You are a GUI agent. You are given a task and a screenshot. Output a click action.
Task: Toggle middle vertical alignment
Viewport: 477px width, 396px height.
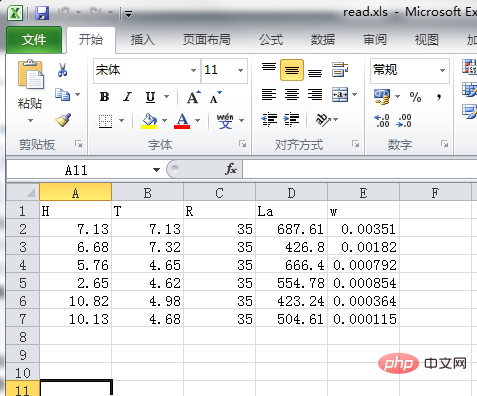click(292, 70)
